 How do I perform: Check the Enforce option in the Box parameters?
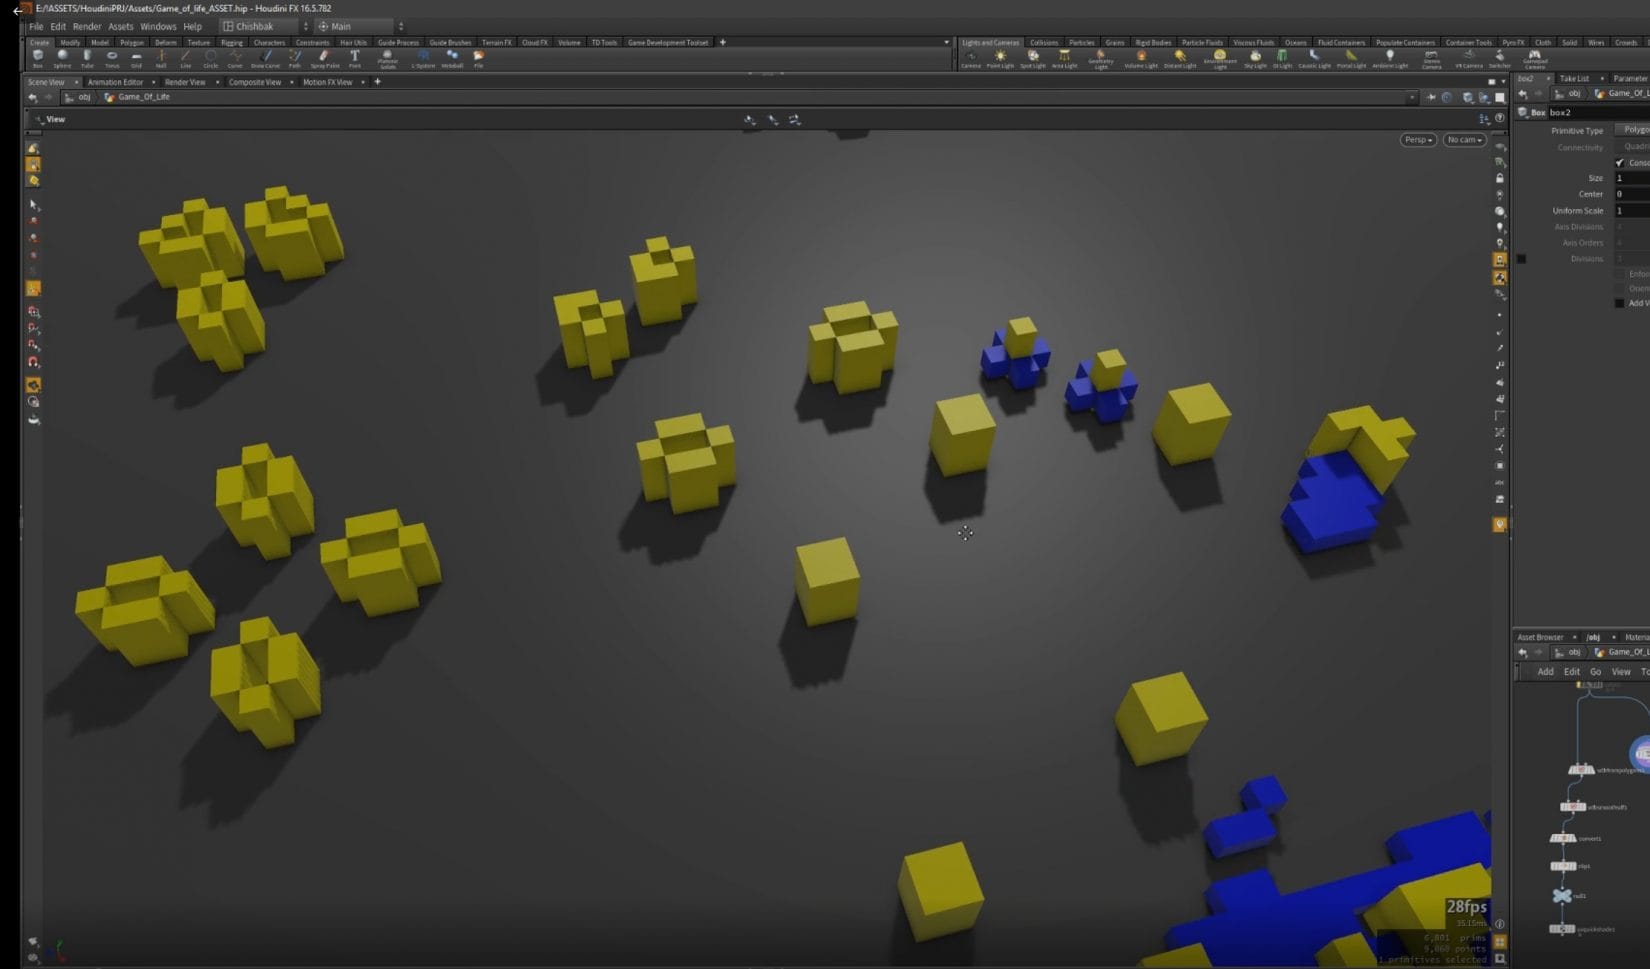point(1619,273)
